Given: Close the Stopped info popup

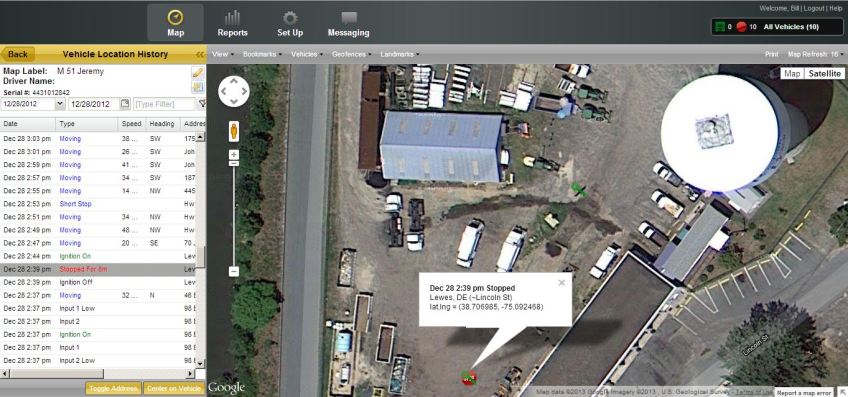Looking at the screenshot, I should pos(561,282).
